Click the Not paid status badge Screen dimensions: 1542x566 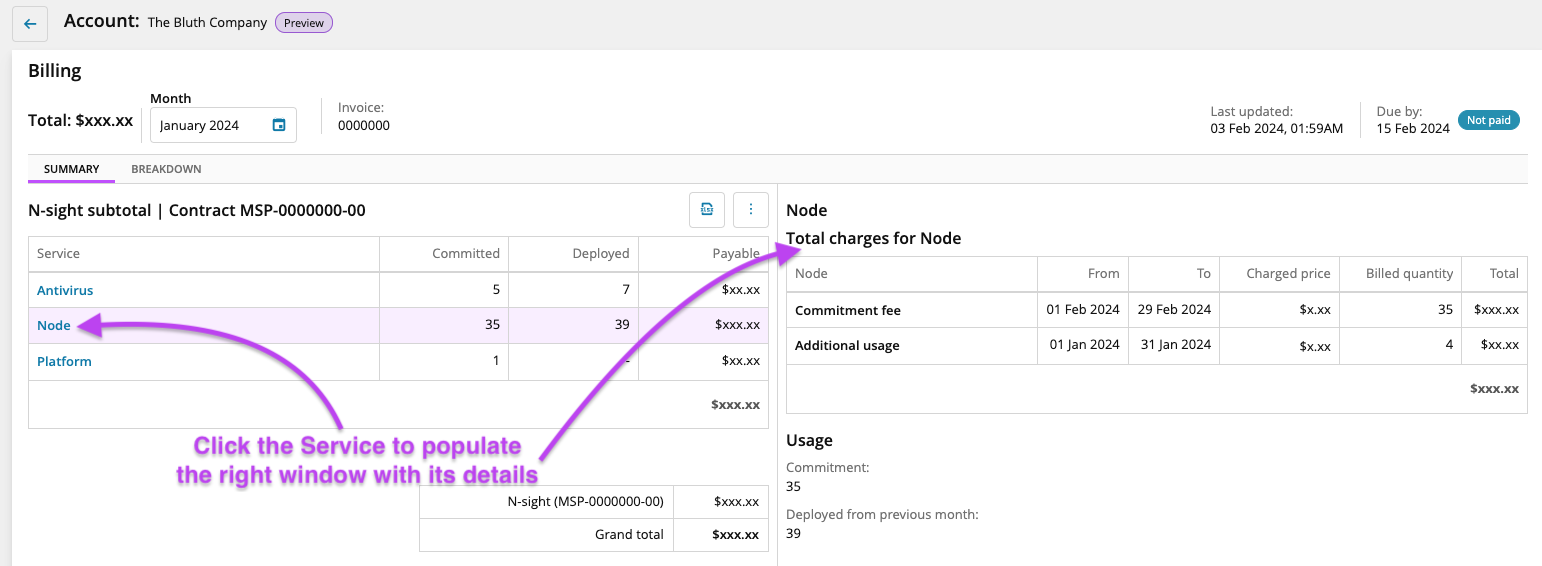click(x=1488, y=120)
